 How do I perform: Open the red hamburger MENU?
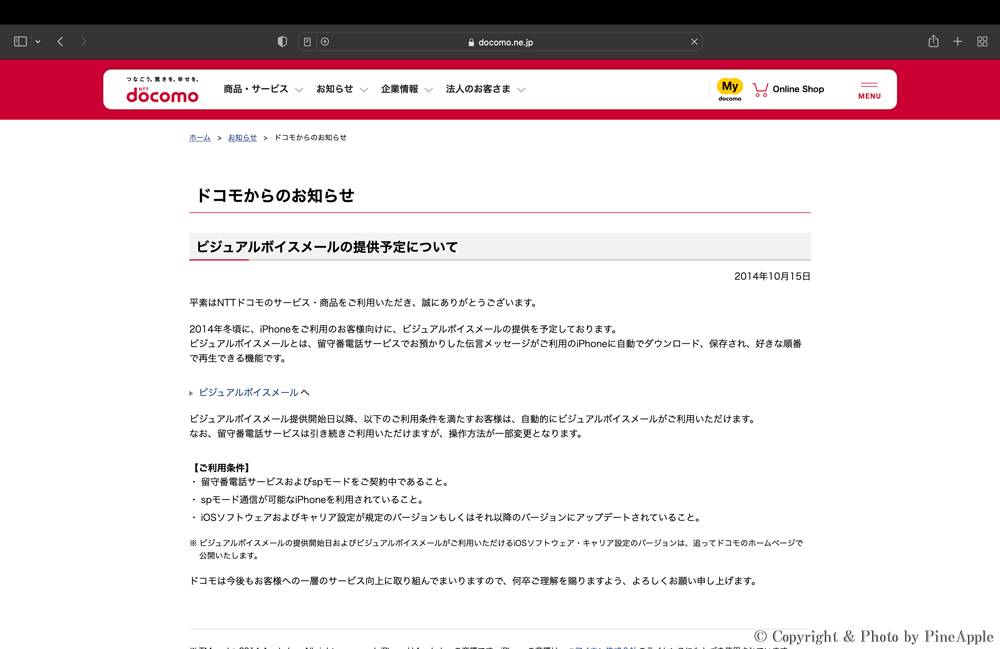pos(869,90)
